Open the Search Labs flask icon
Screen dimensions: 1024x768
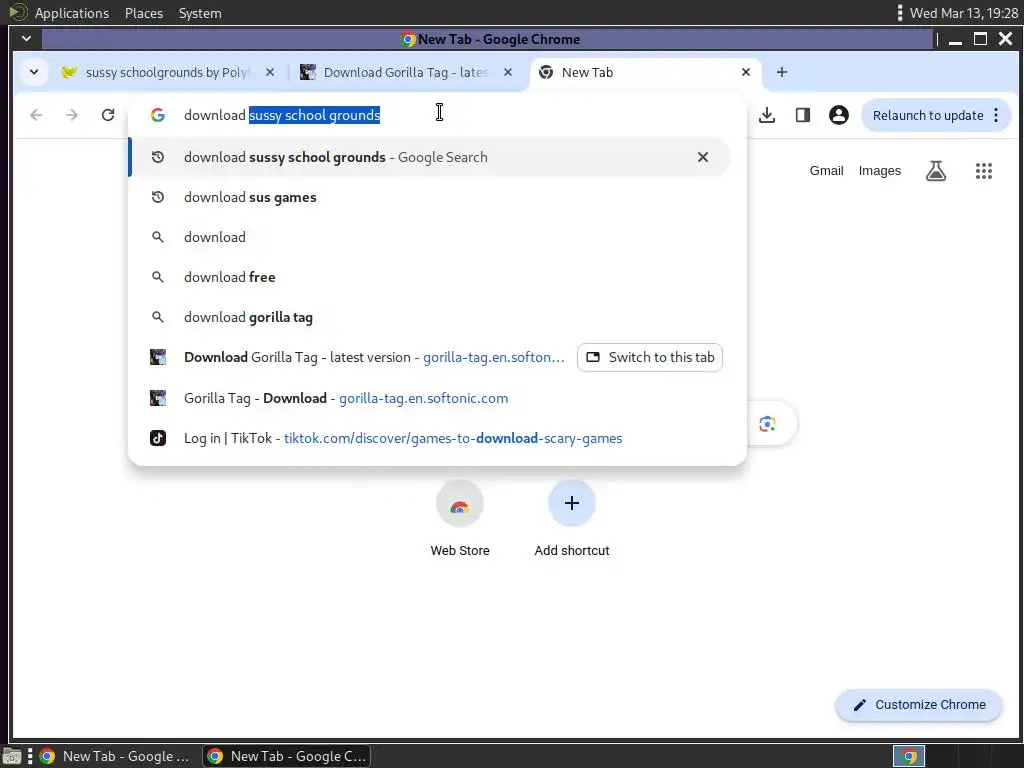coord(936,170)
